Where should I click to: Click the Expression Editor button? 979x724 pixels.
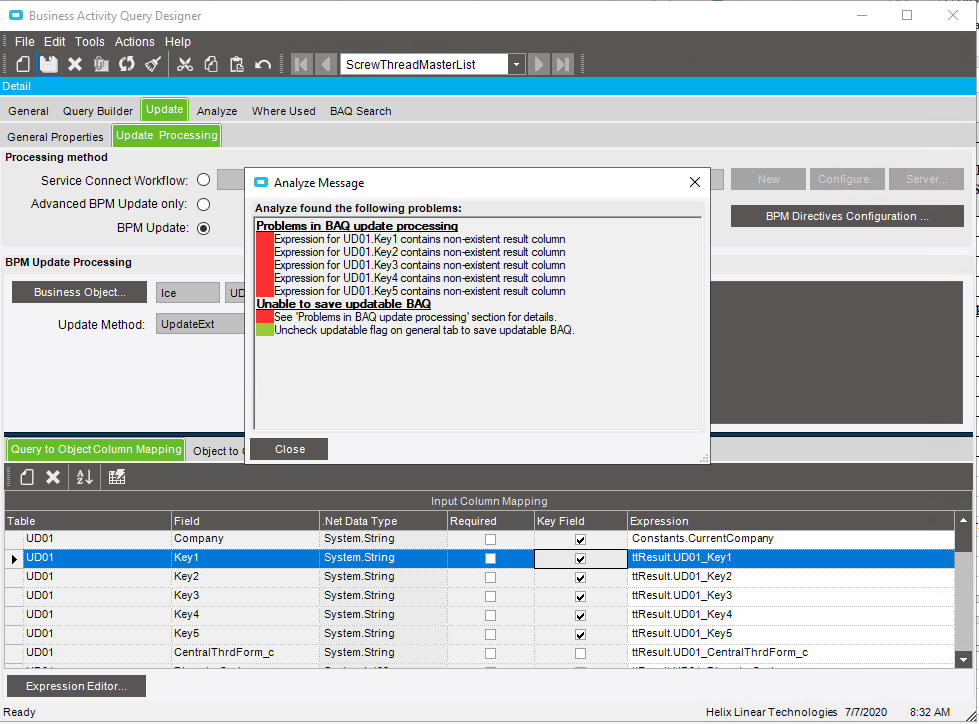click(76, 686)
